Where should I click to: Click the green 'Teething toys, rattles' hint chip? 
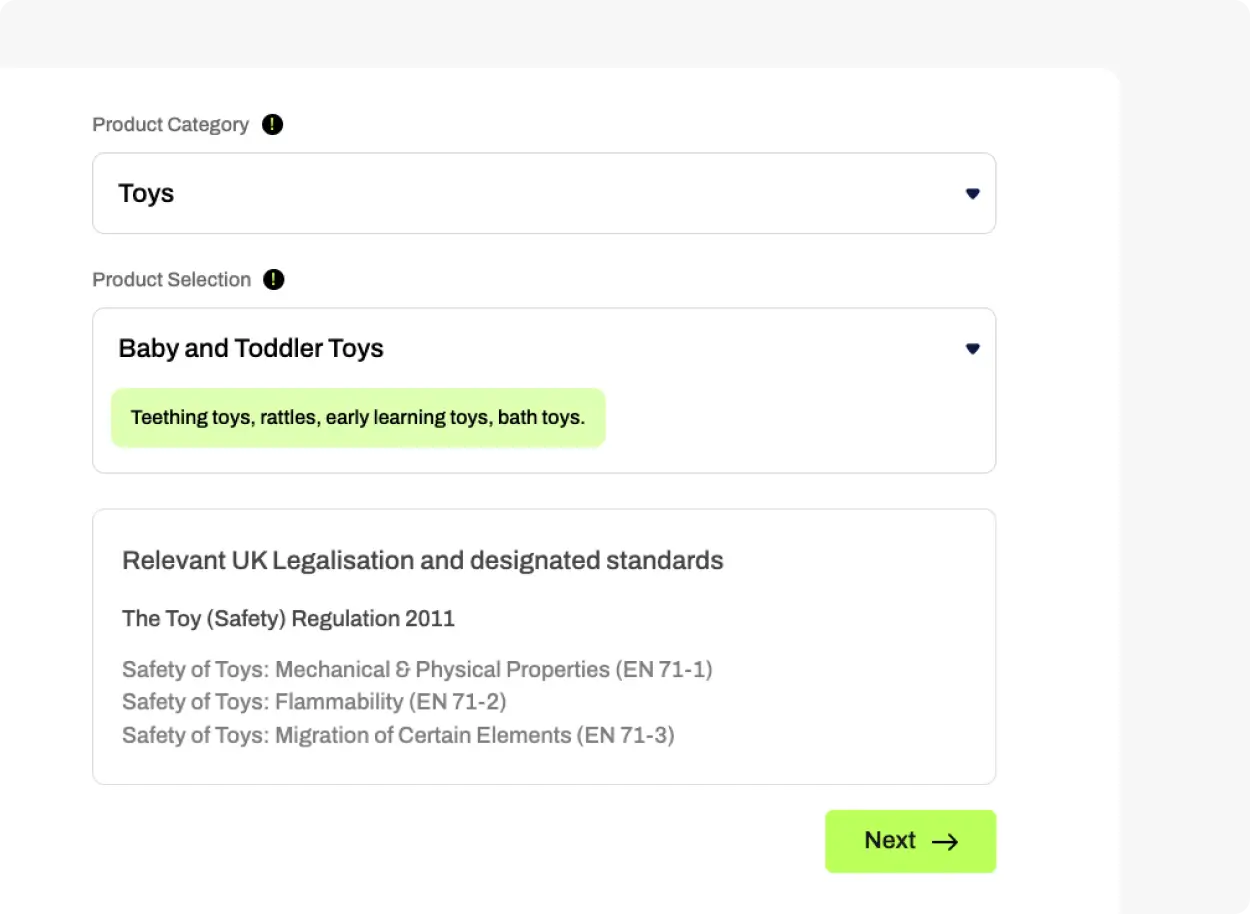click(x=358, y=418)
